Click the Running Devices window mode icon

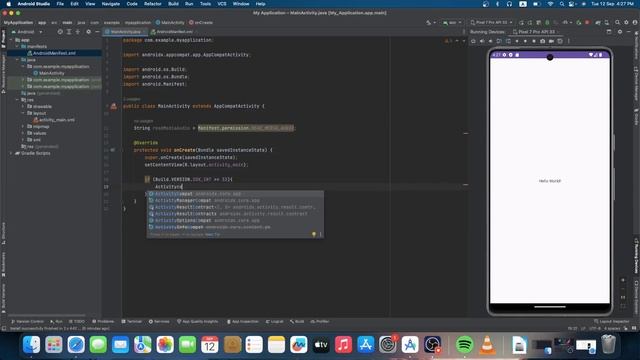[x=609, y=31]
